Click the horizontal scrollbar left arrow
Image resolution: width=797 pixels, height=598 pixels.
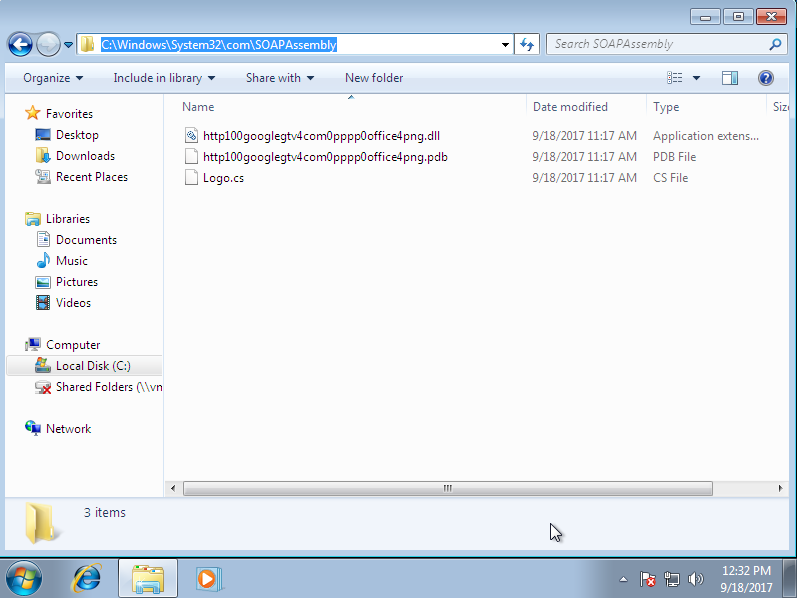pyautogui.click(x=173, y=488)
